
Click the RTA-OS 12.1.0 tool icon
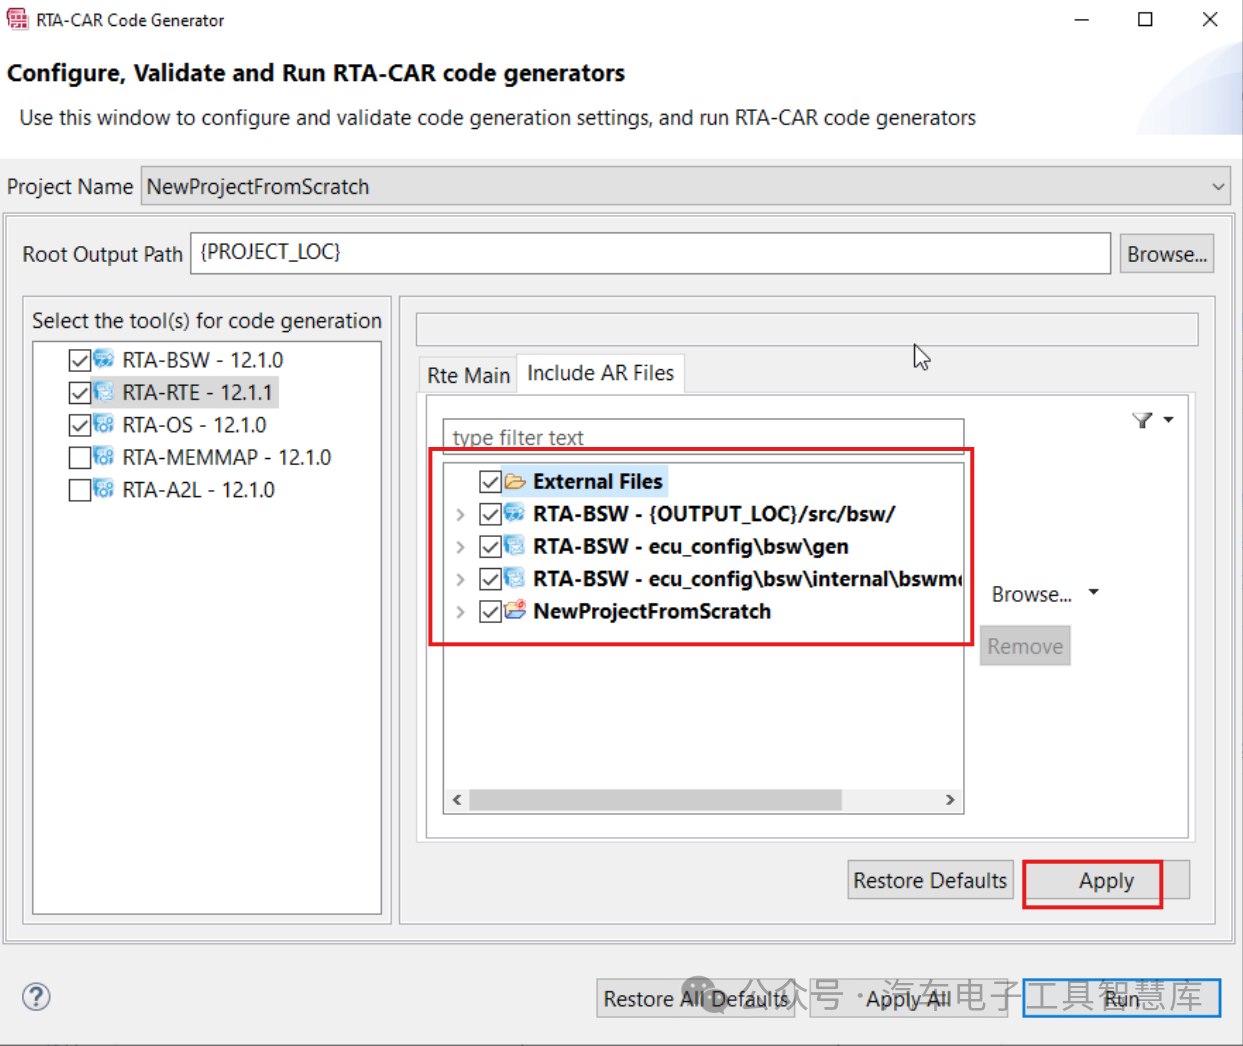[x=104, y=424]
